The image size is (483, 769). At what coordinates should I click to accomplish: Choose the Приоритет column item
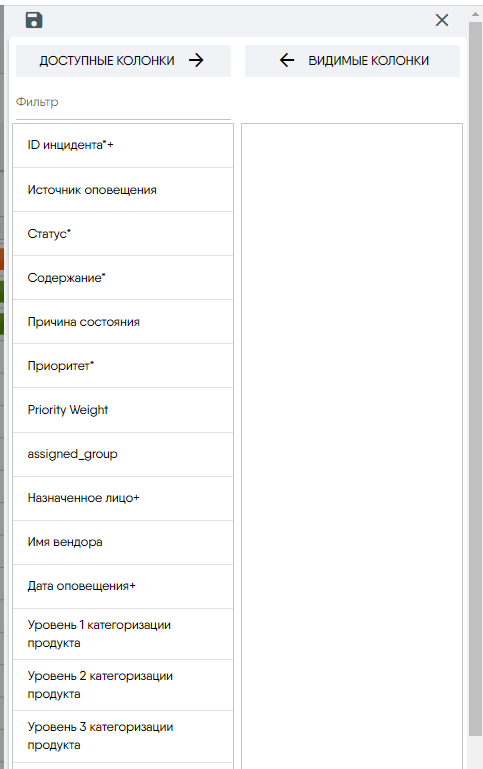(123, 366)
